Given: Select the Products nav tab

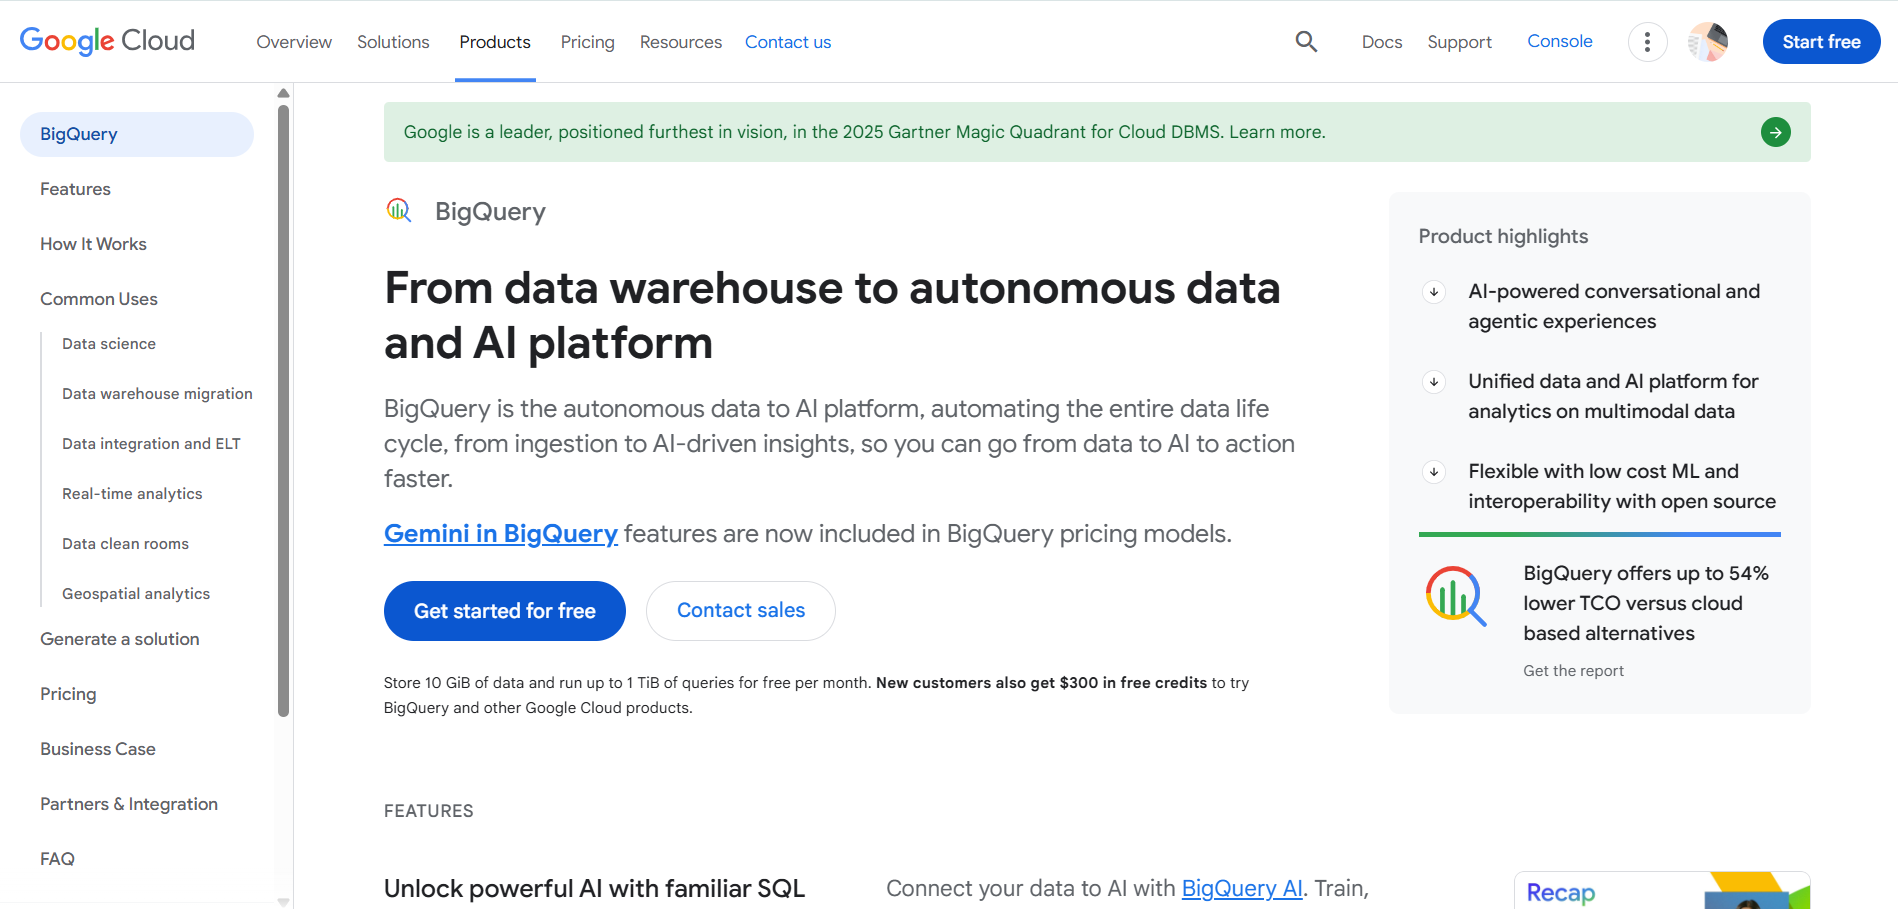Looking at the screenshot, I should [x=495, y=42].
